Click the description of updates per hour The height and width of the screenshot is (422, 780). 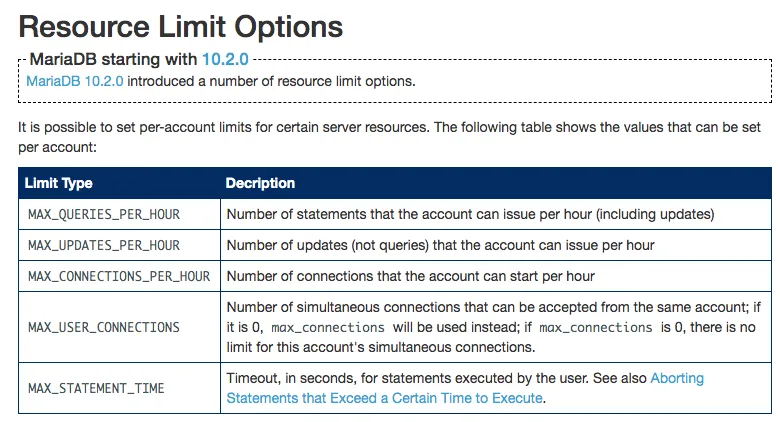point(440,245)
